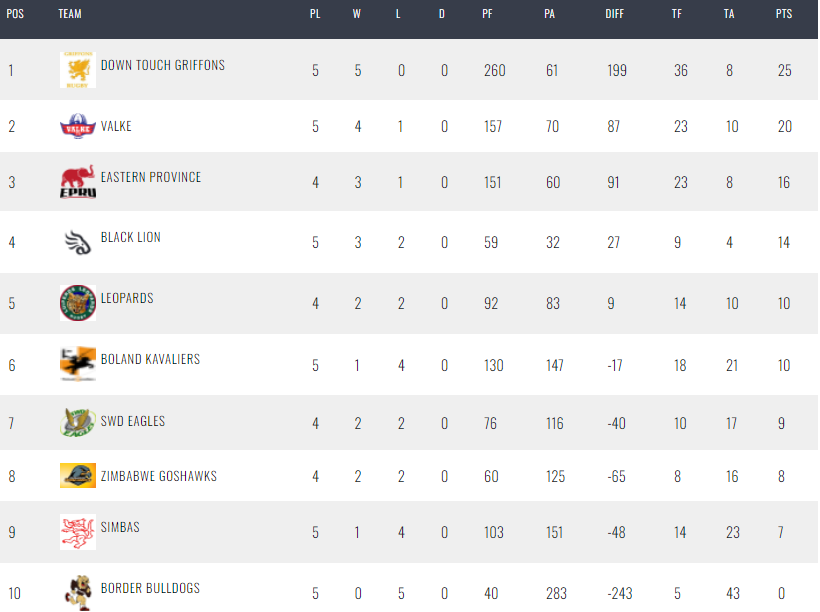
Task: Select the EASTERN PROVINCE team name
Action: pyautogui.click(x=151, y=177)
